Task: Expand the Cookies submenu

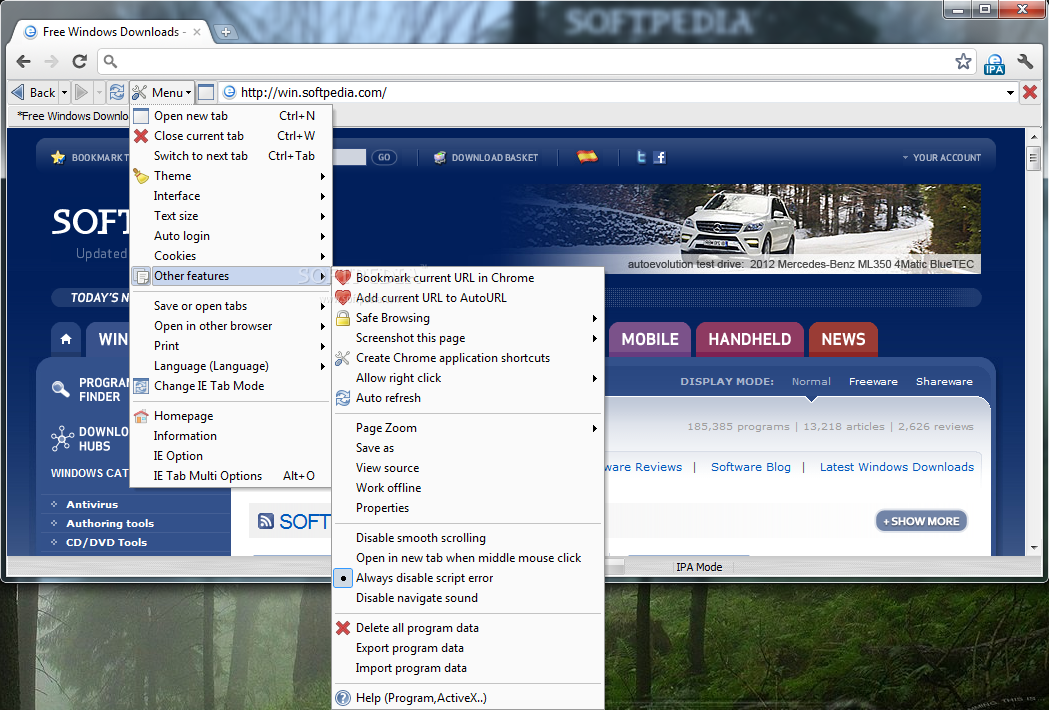Action: tap(231, 256)
